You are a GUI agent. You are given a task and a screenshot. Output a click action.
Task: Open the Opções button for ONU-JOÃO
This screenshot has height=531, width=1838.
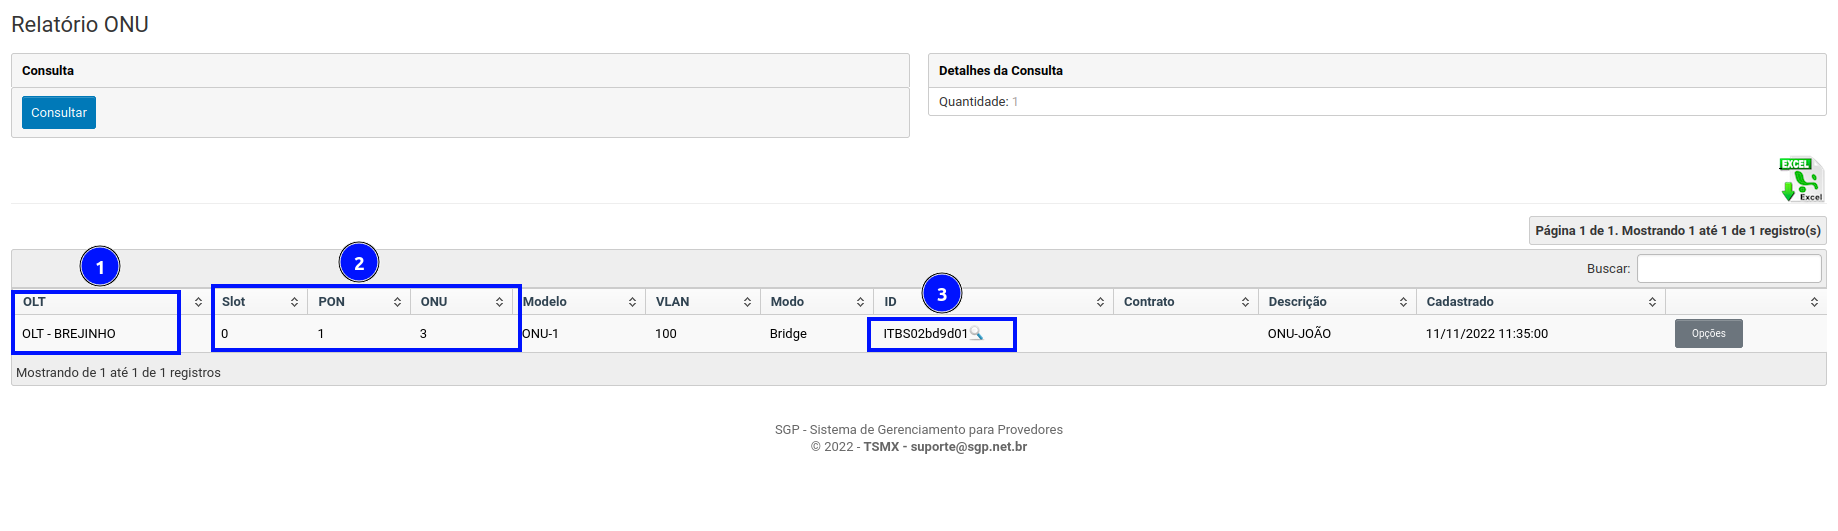click(x=1708, y=334)
